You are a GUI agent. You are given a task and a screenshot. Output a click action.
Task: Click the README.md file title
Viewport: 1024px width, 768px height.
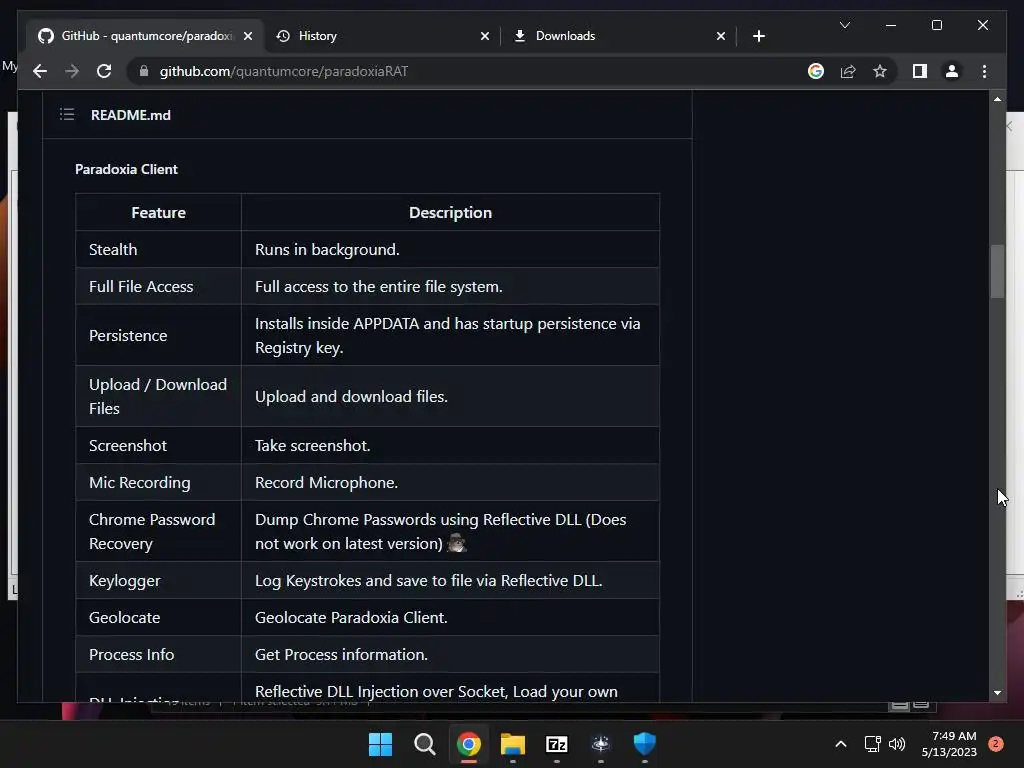coord(131,115)
